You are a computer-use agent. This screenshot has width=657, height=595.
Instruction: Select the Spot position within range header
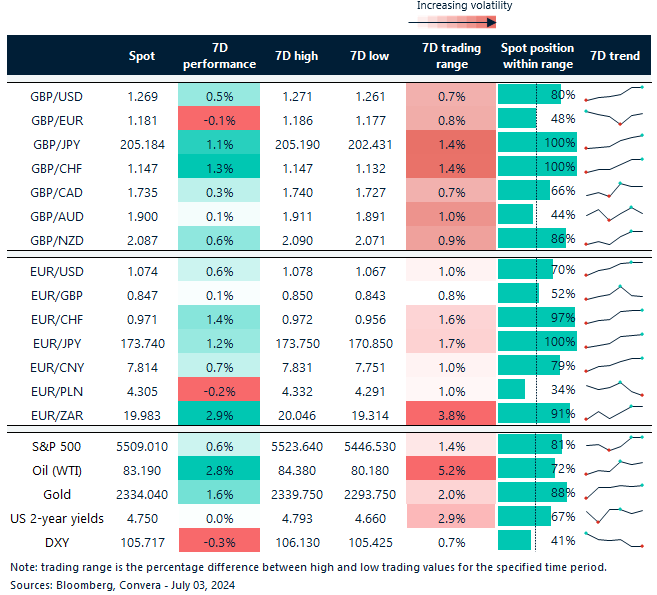click(x=536, y=56)
